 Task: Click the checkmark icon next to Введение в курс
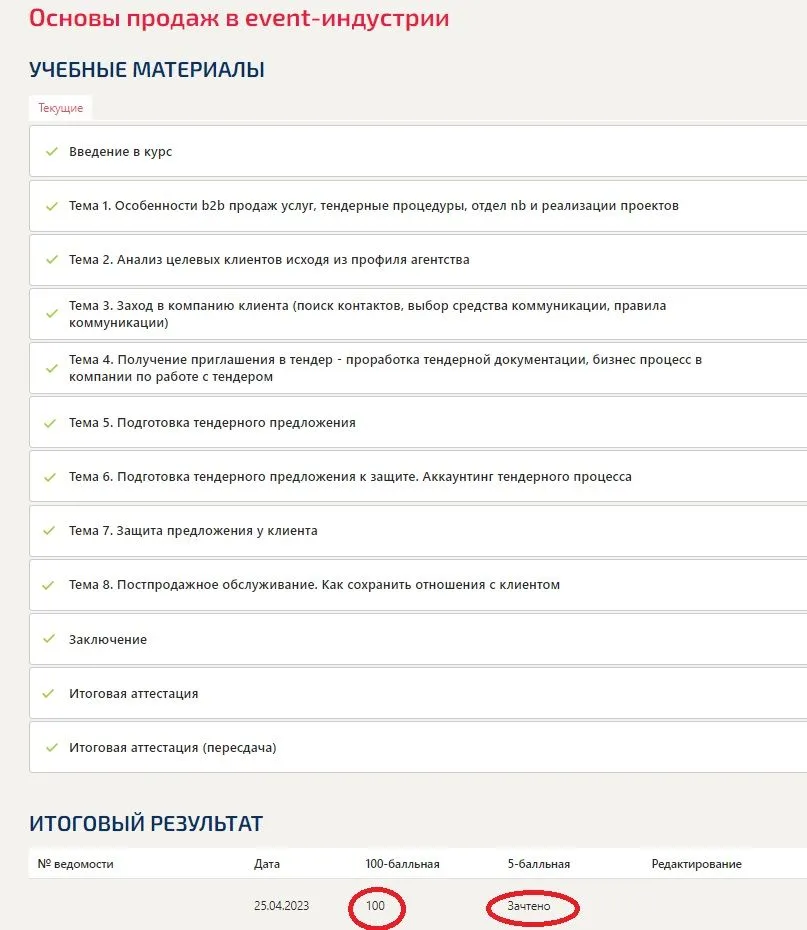(x=52, y=152)
